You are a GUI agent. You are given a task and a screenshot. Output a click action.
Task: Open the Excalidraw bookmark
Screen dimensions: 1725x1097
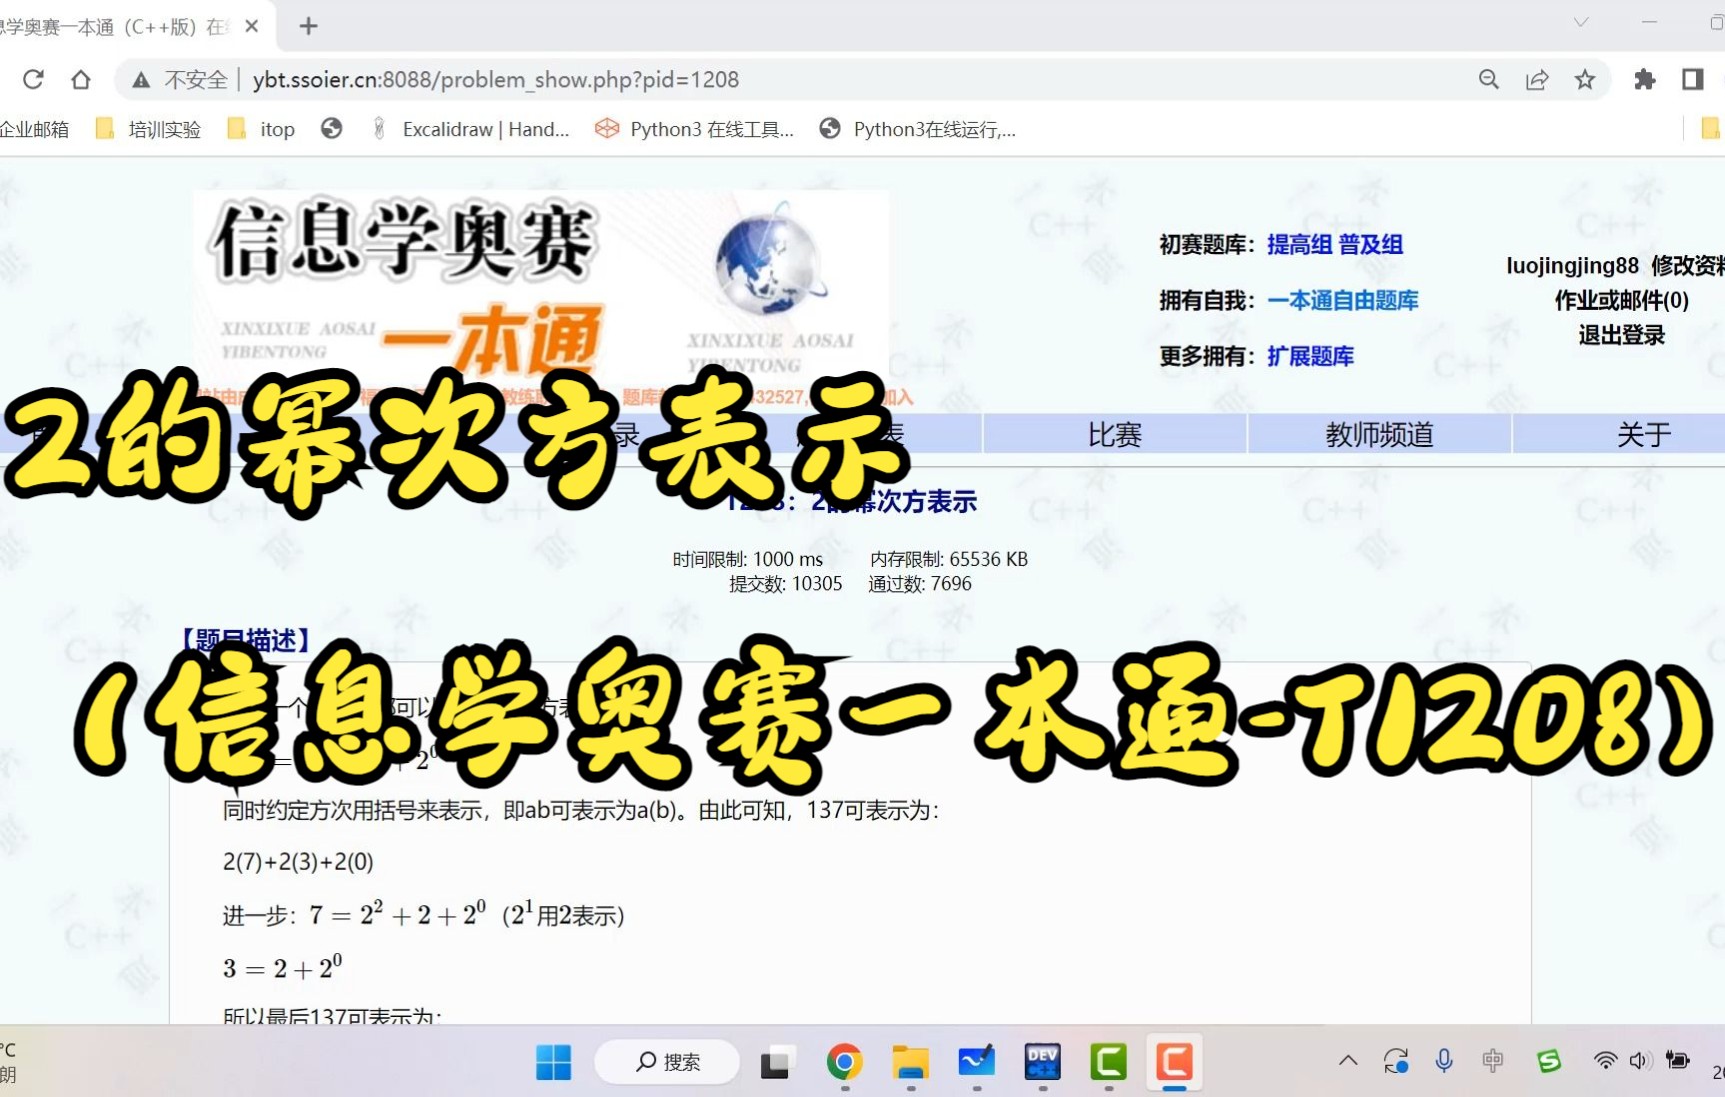click(470, 129)
